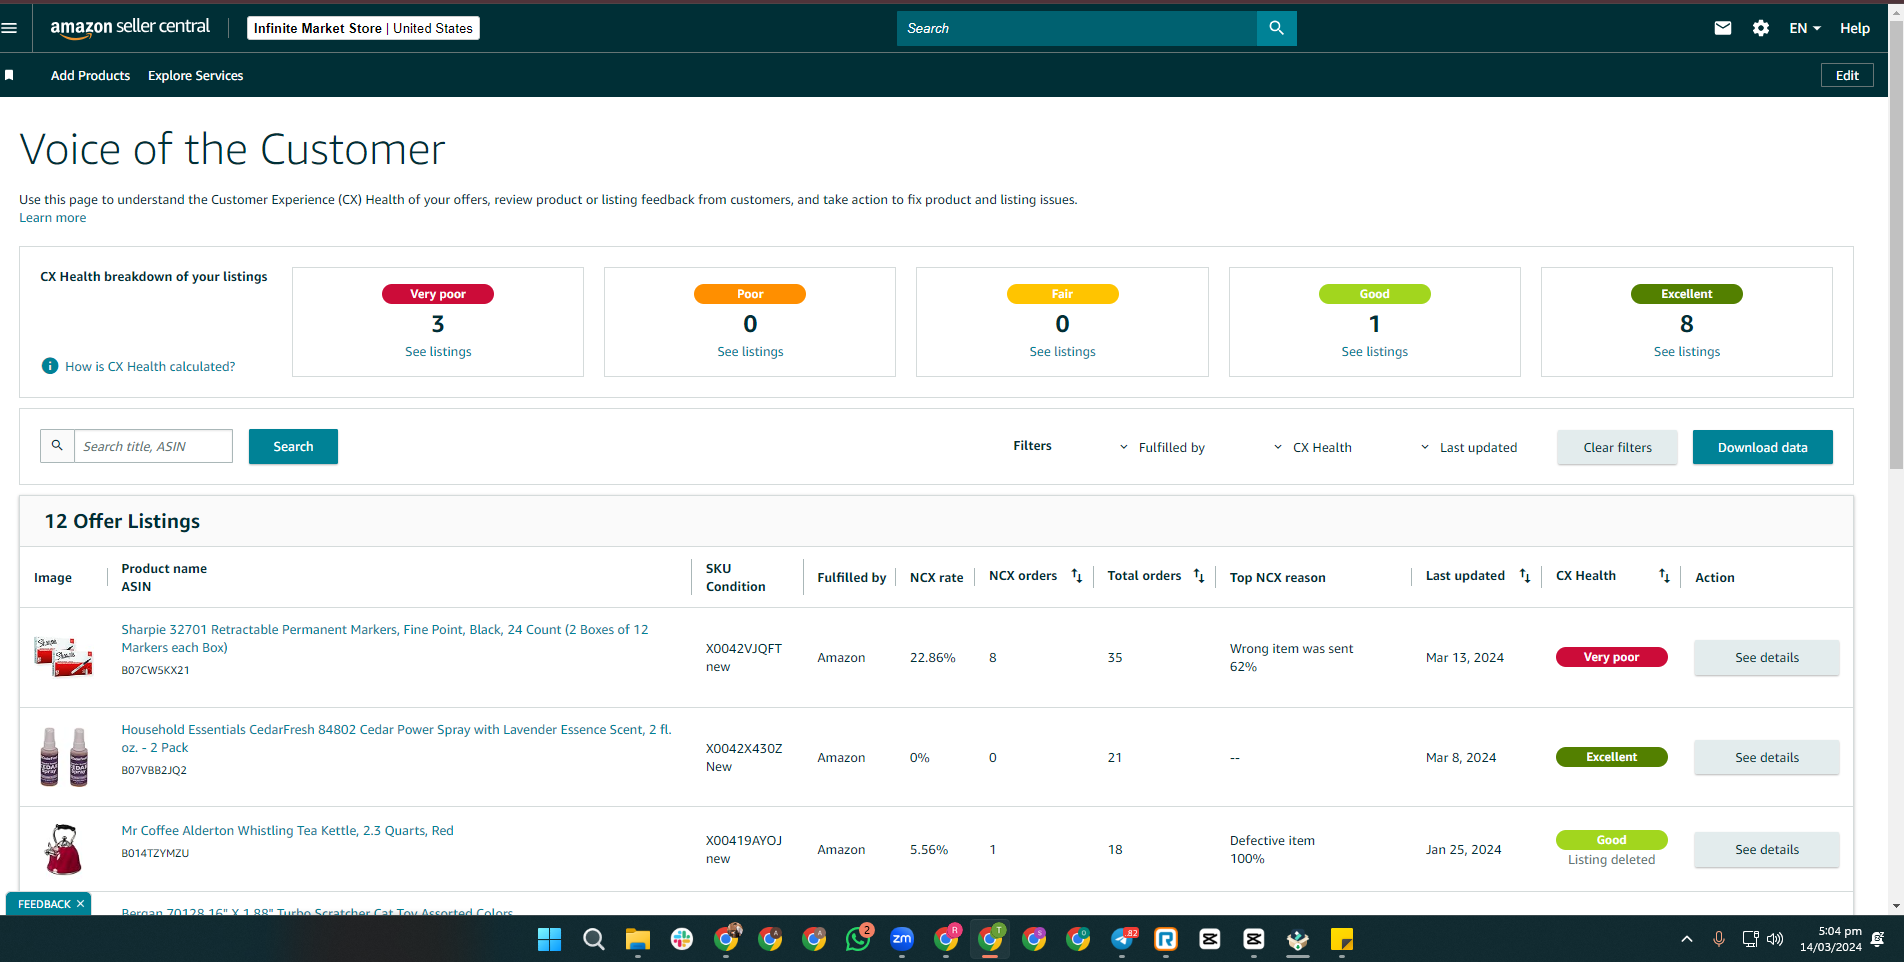See listings under Excellent
This screenshot has width=1904, height=962.
point(1686,351)
